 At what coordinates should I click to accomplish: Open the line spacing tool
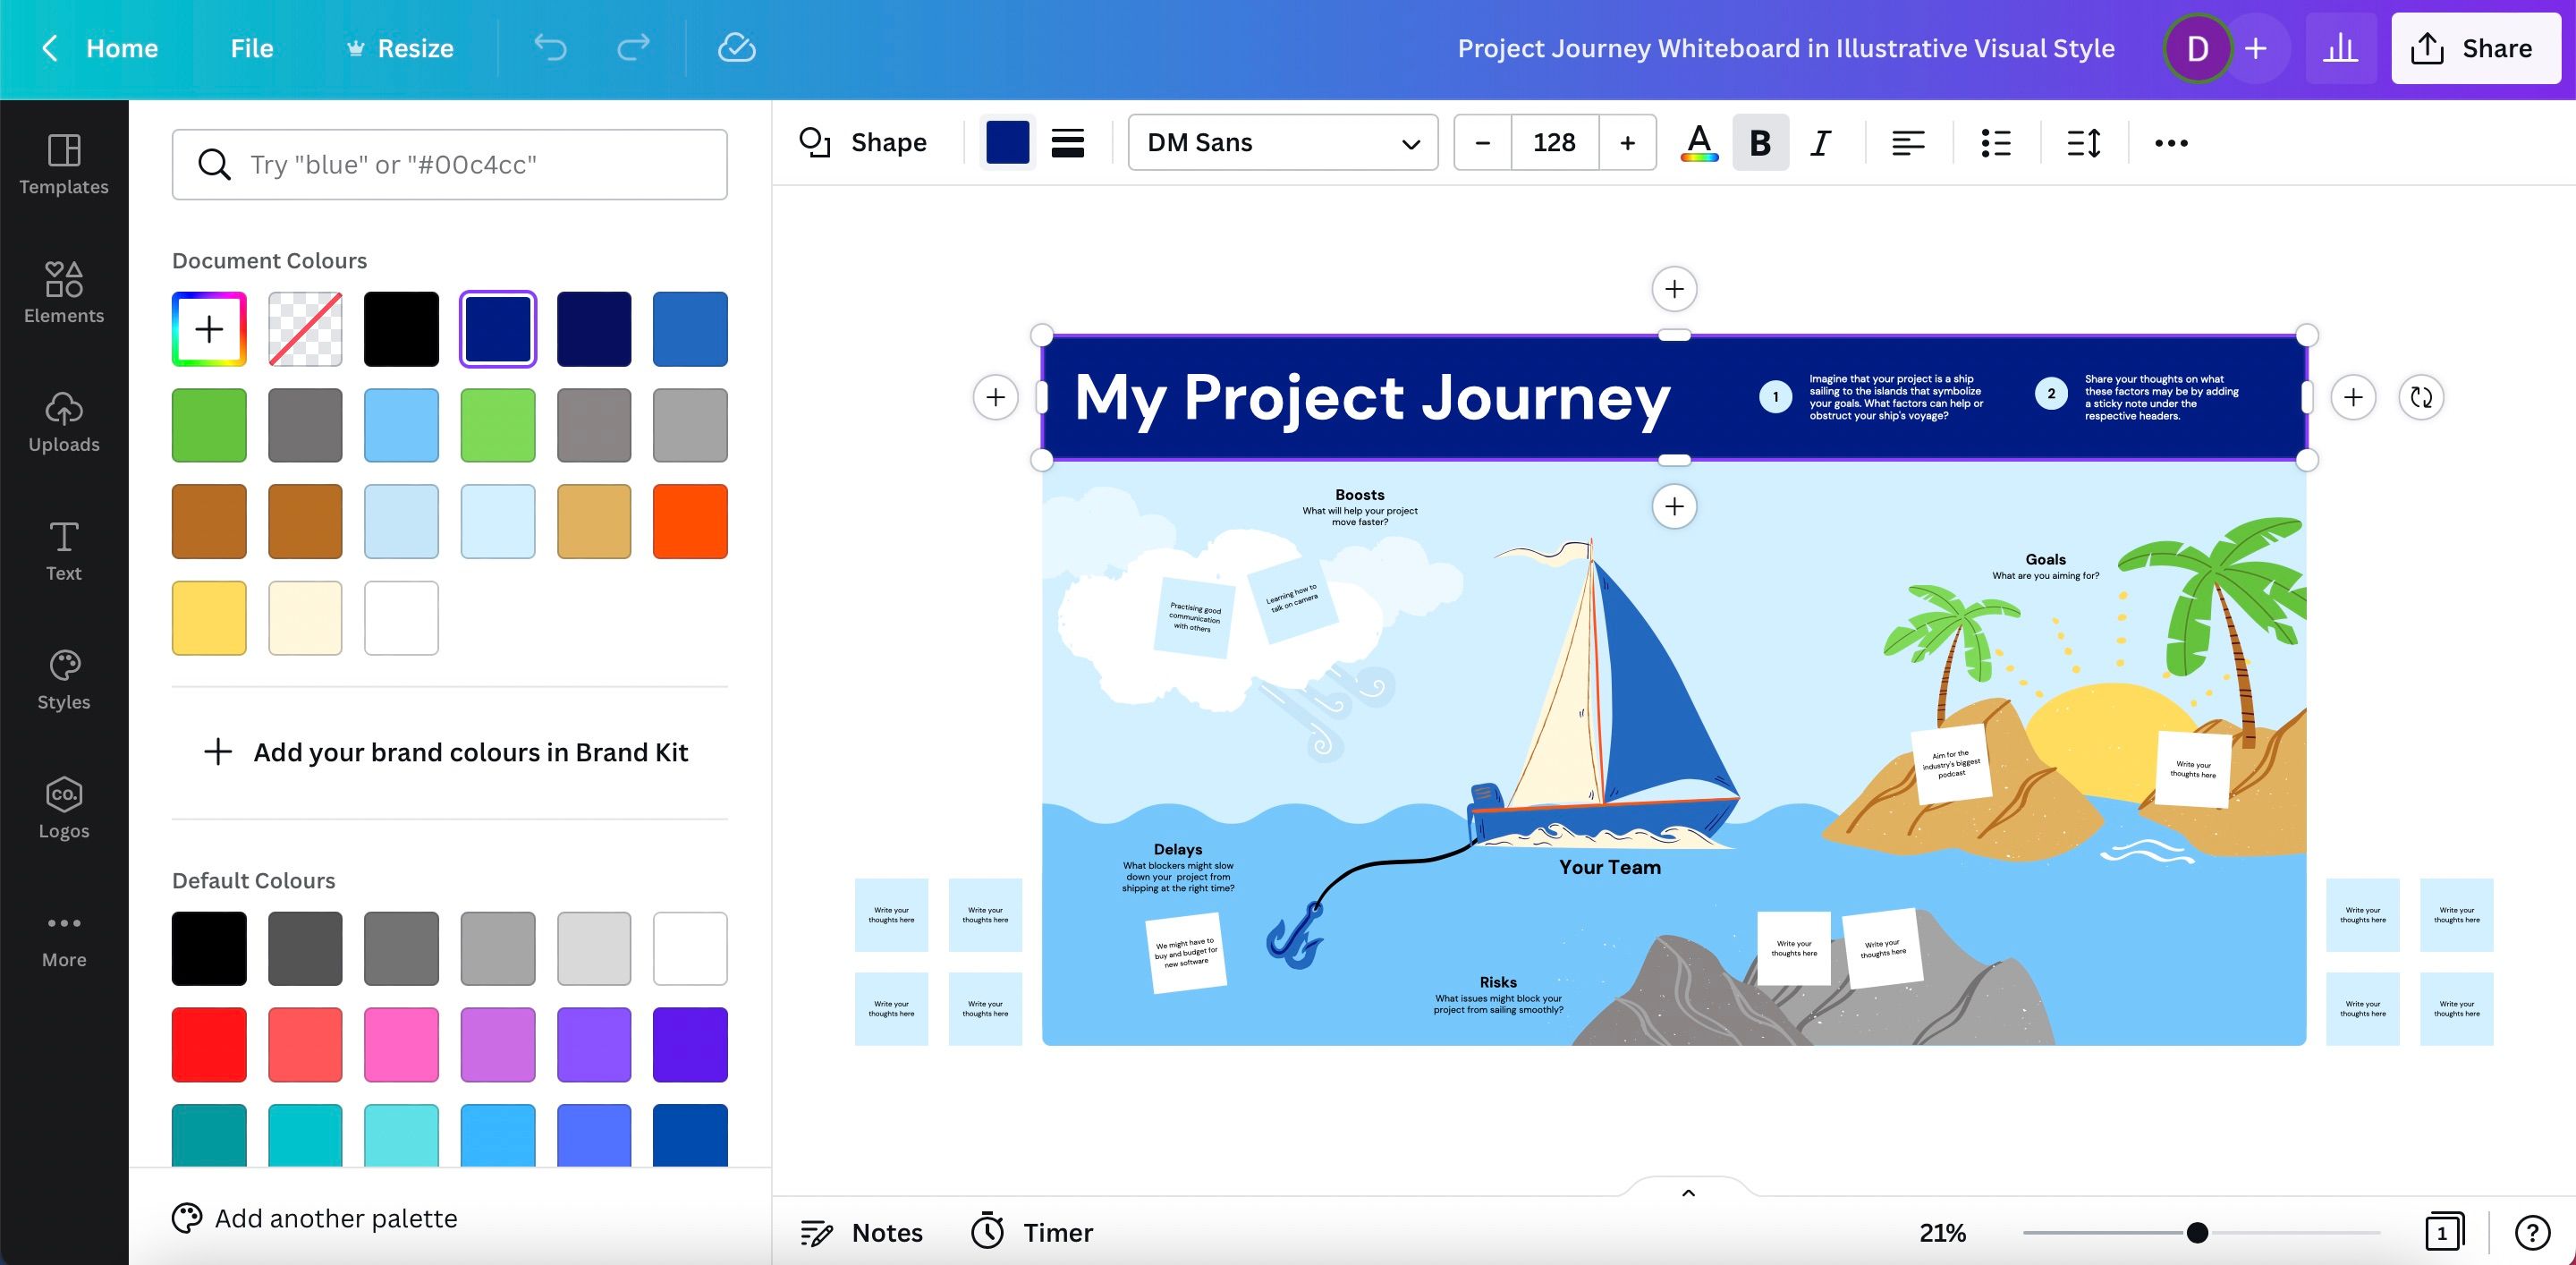pyautogui.click(x=2083, y=143)
